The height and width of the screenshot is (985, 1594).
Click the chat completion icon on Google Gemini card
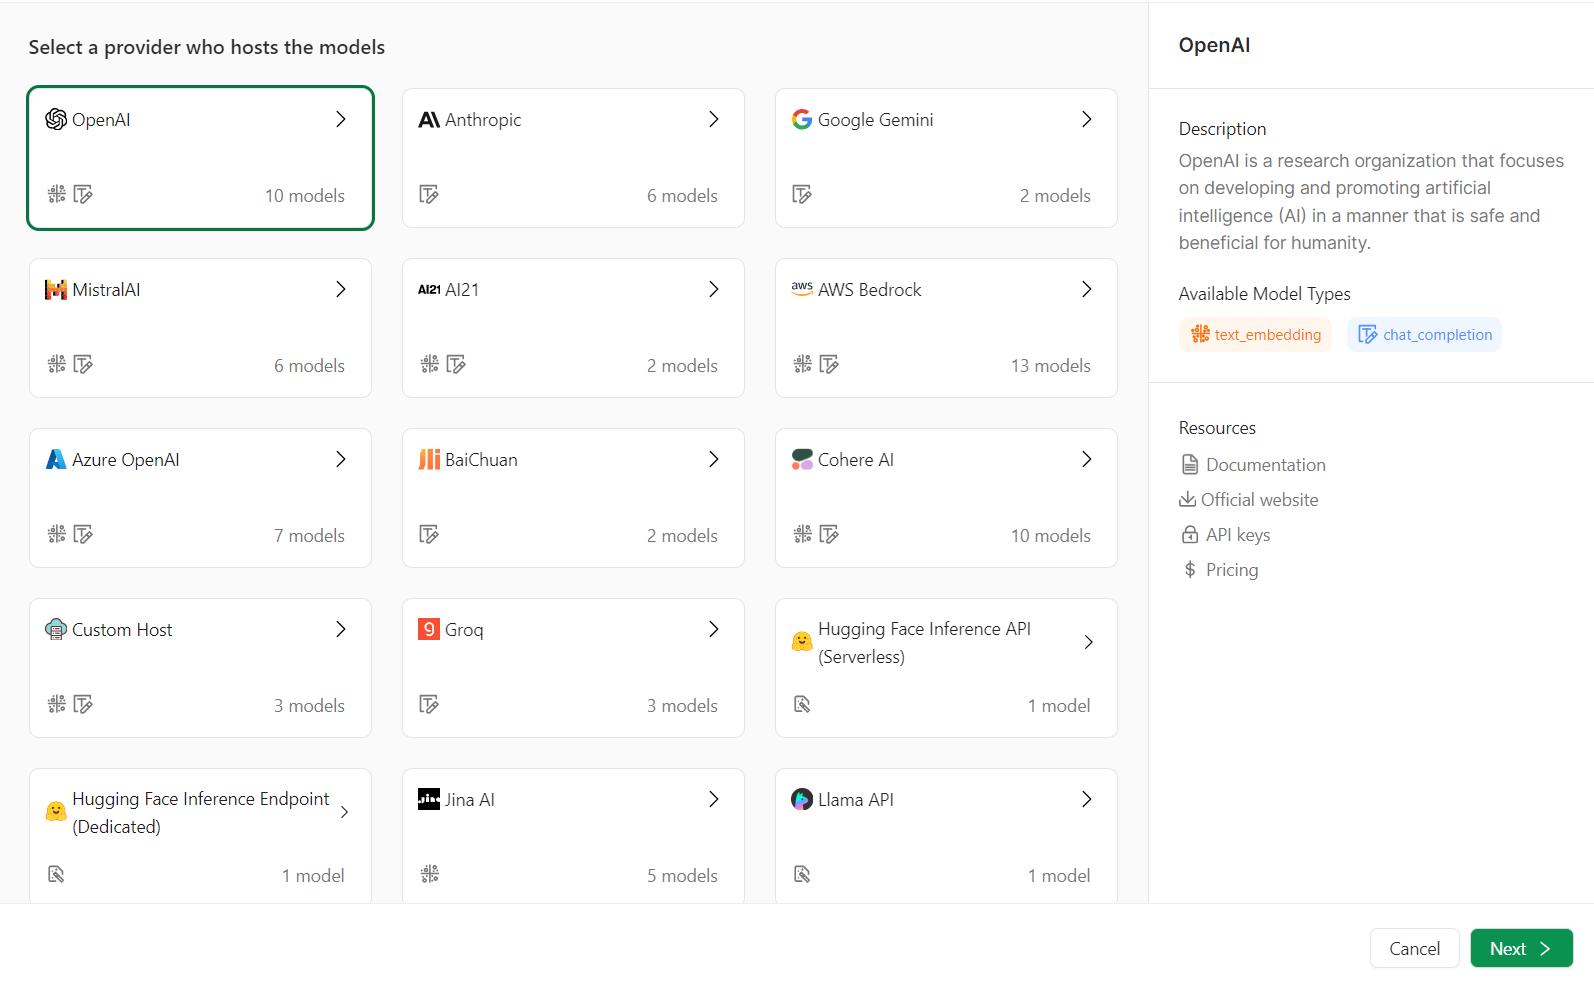point(802,194)
